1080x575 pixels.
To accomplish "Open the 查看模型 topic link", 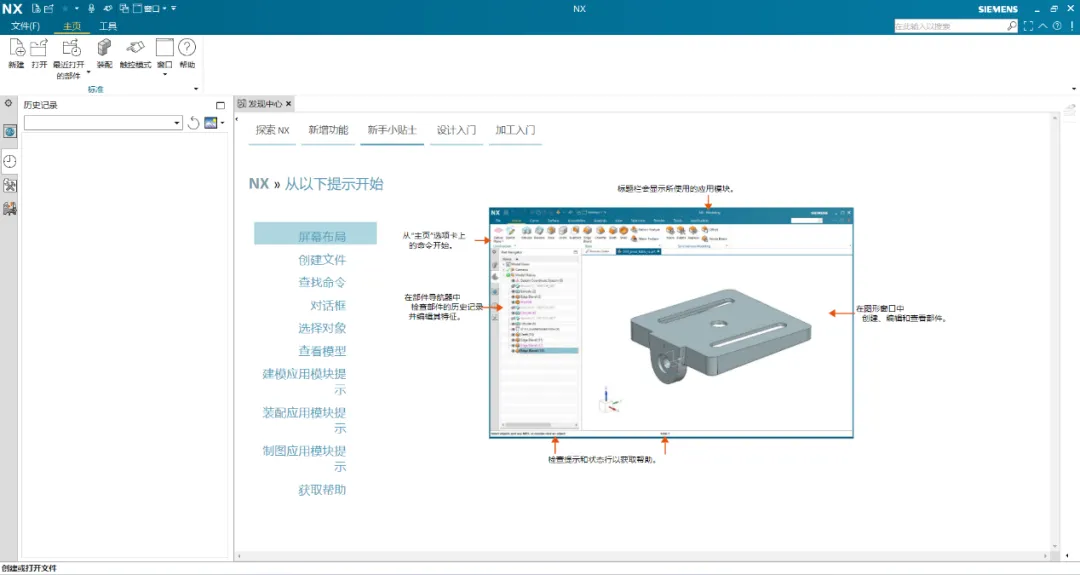I will pos(322,351).
